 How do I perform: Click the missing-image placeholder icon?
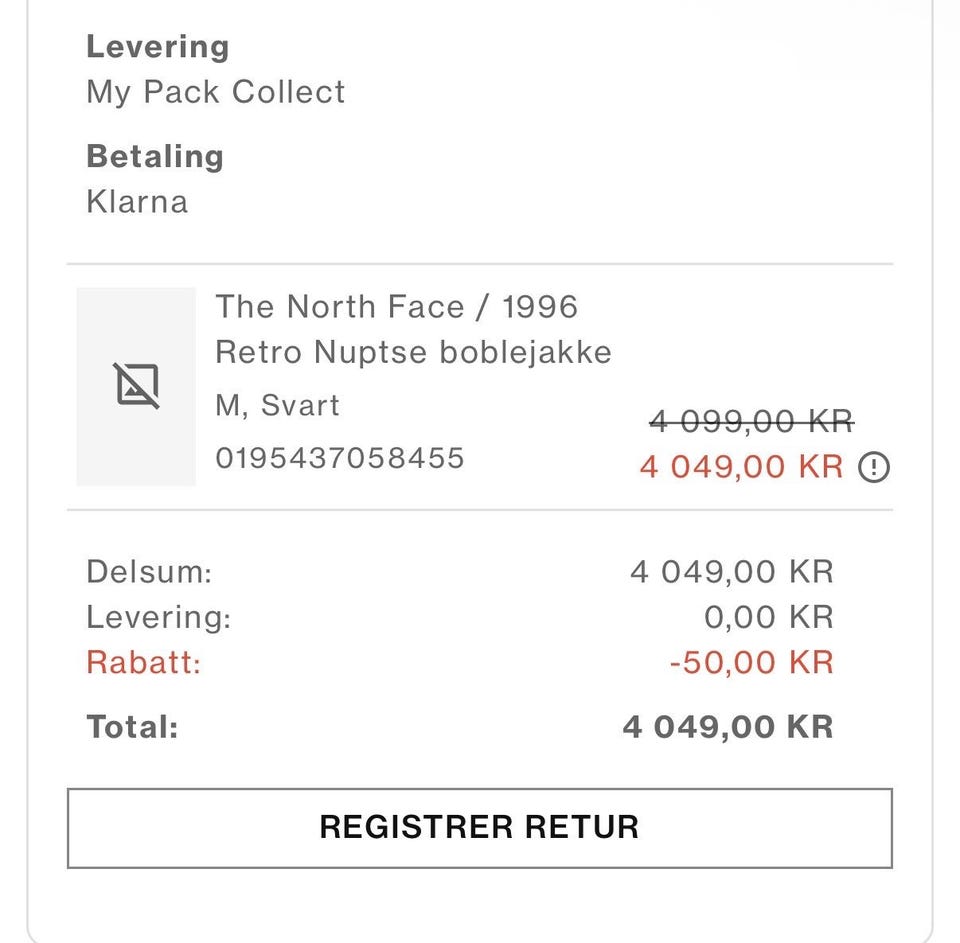click(137, 385)
